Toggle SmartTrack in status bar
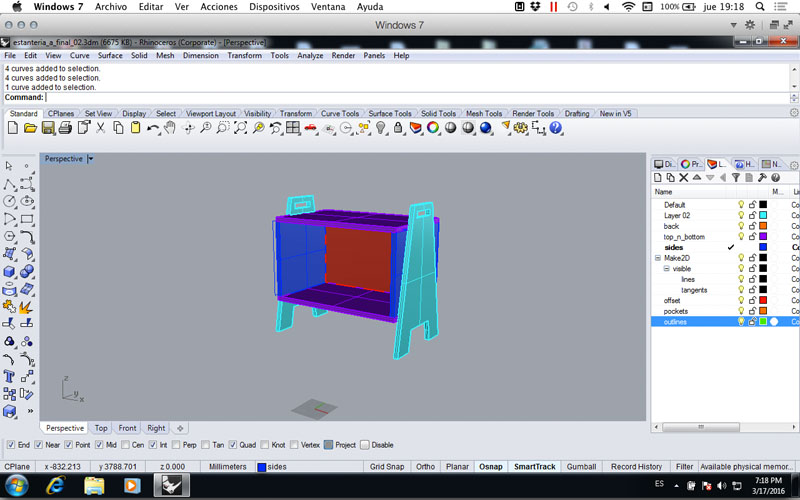 point(535,467)
